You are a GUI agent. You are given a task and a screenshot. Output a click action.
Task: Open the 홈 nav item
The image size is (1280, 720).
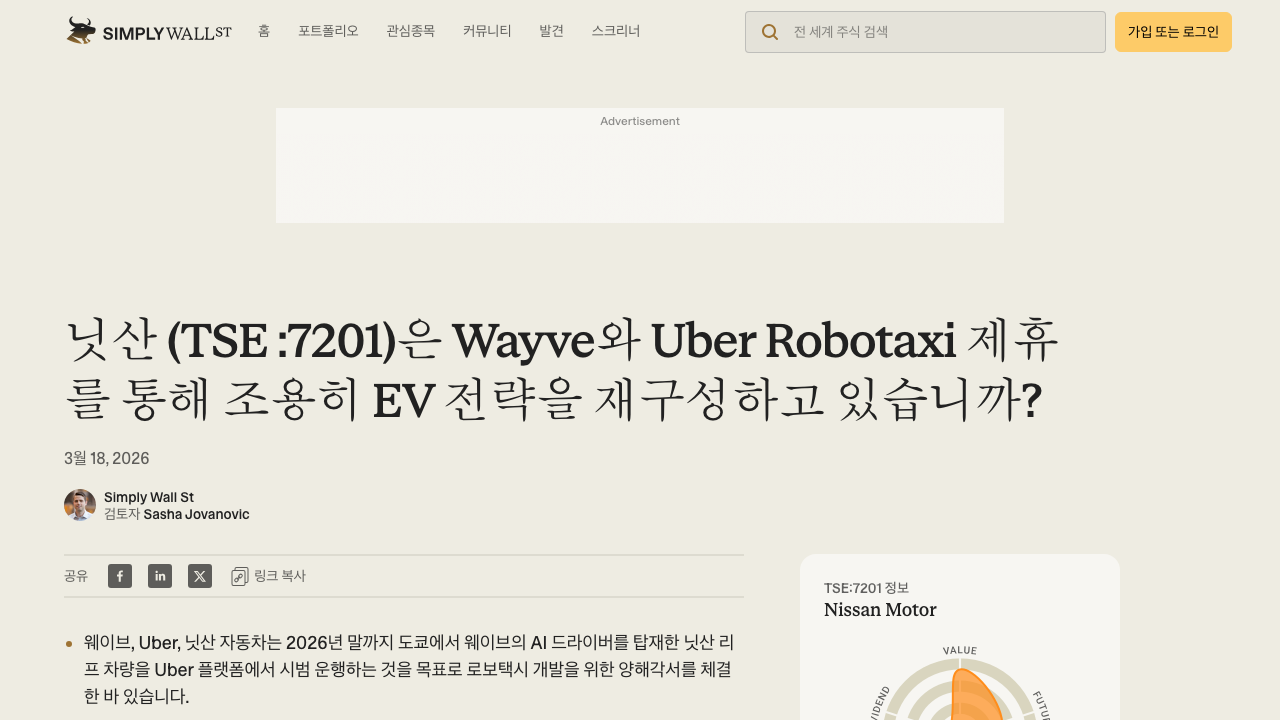264,31
